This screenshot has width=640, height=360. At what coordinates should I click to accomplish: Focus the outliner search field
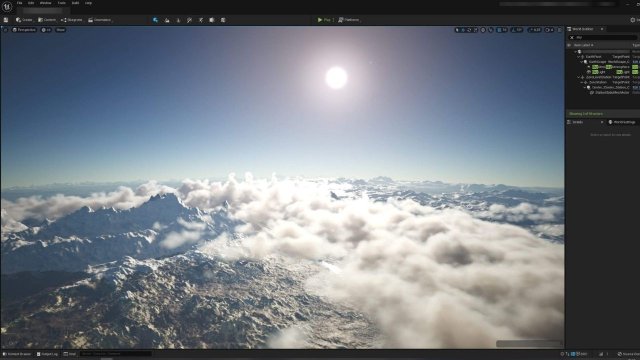[x=604, y=38]
